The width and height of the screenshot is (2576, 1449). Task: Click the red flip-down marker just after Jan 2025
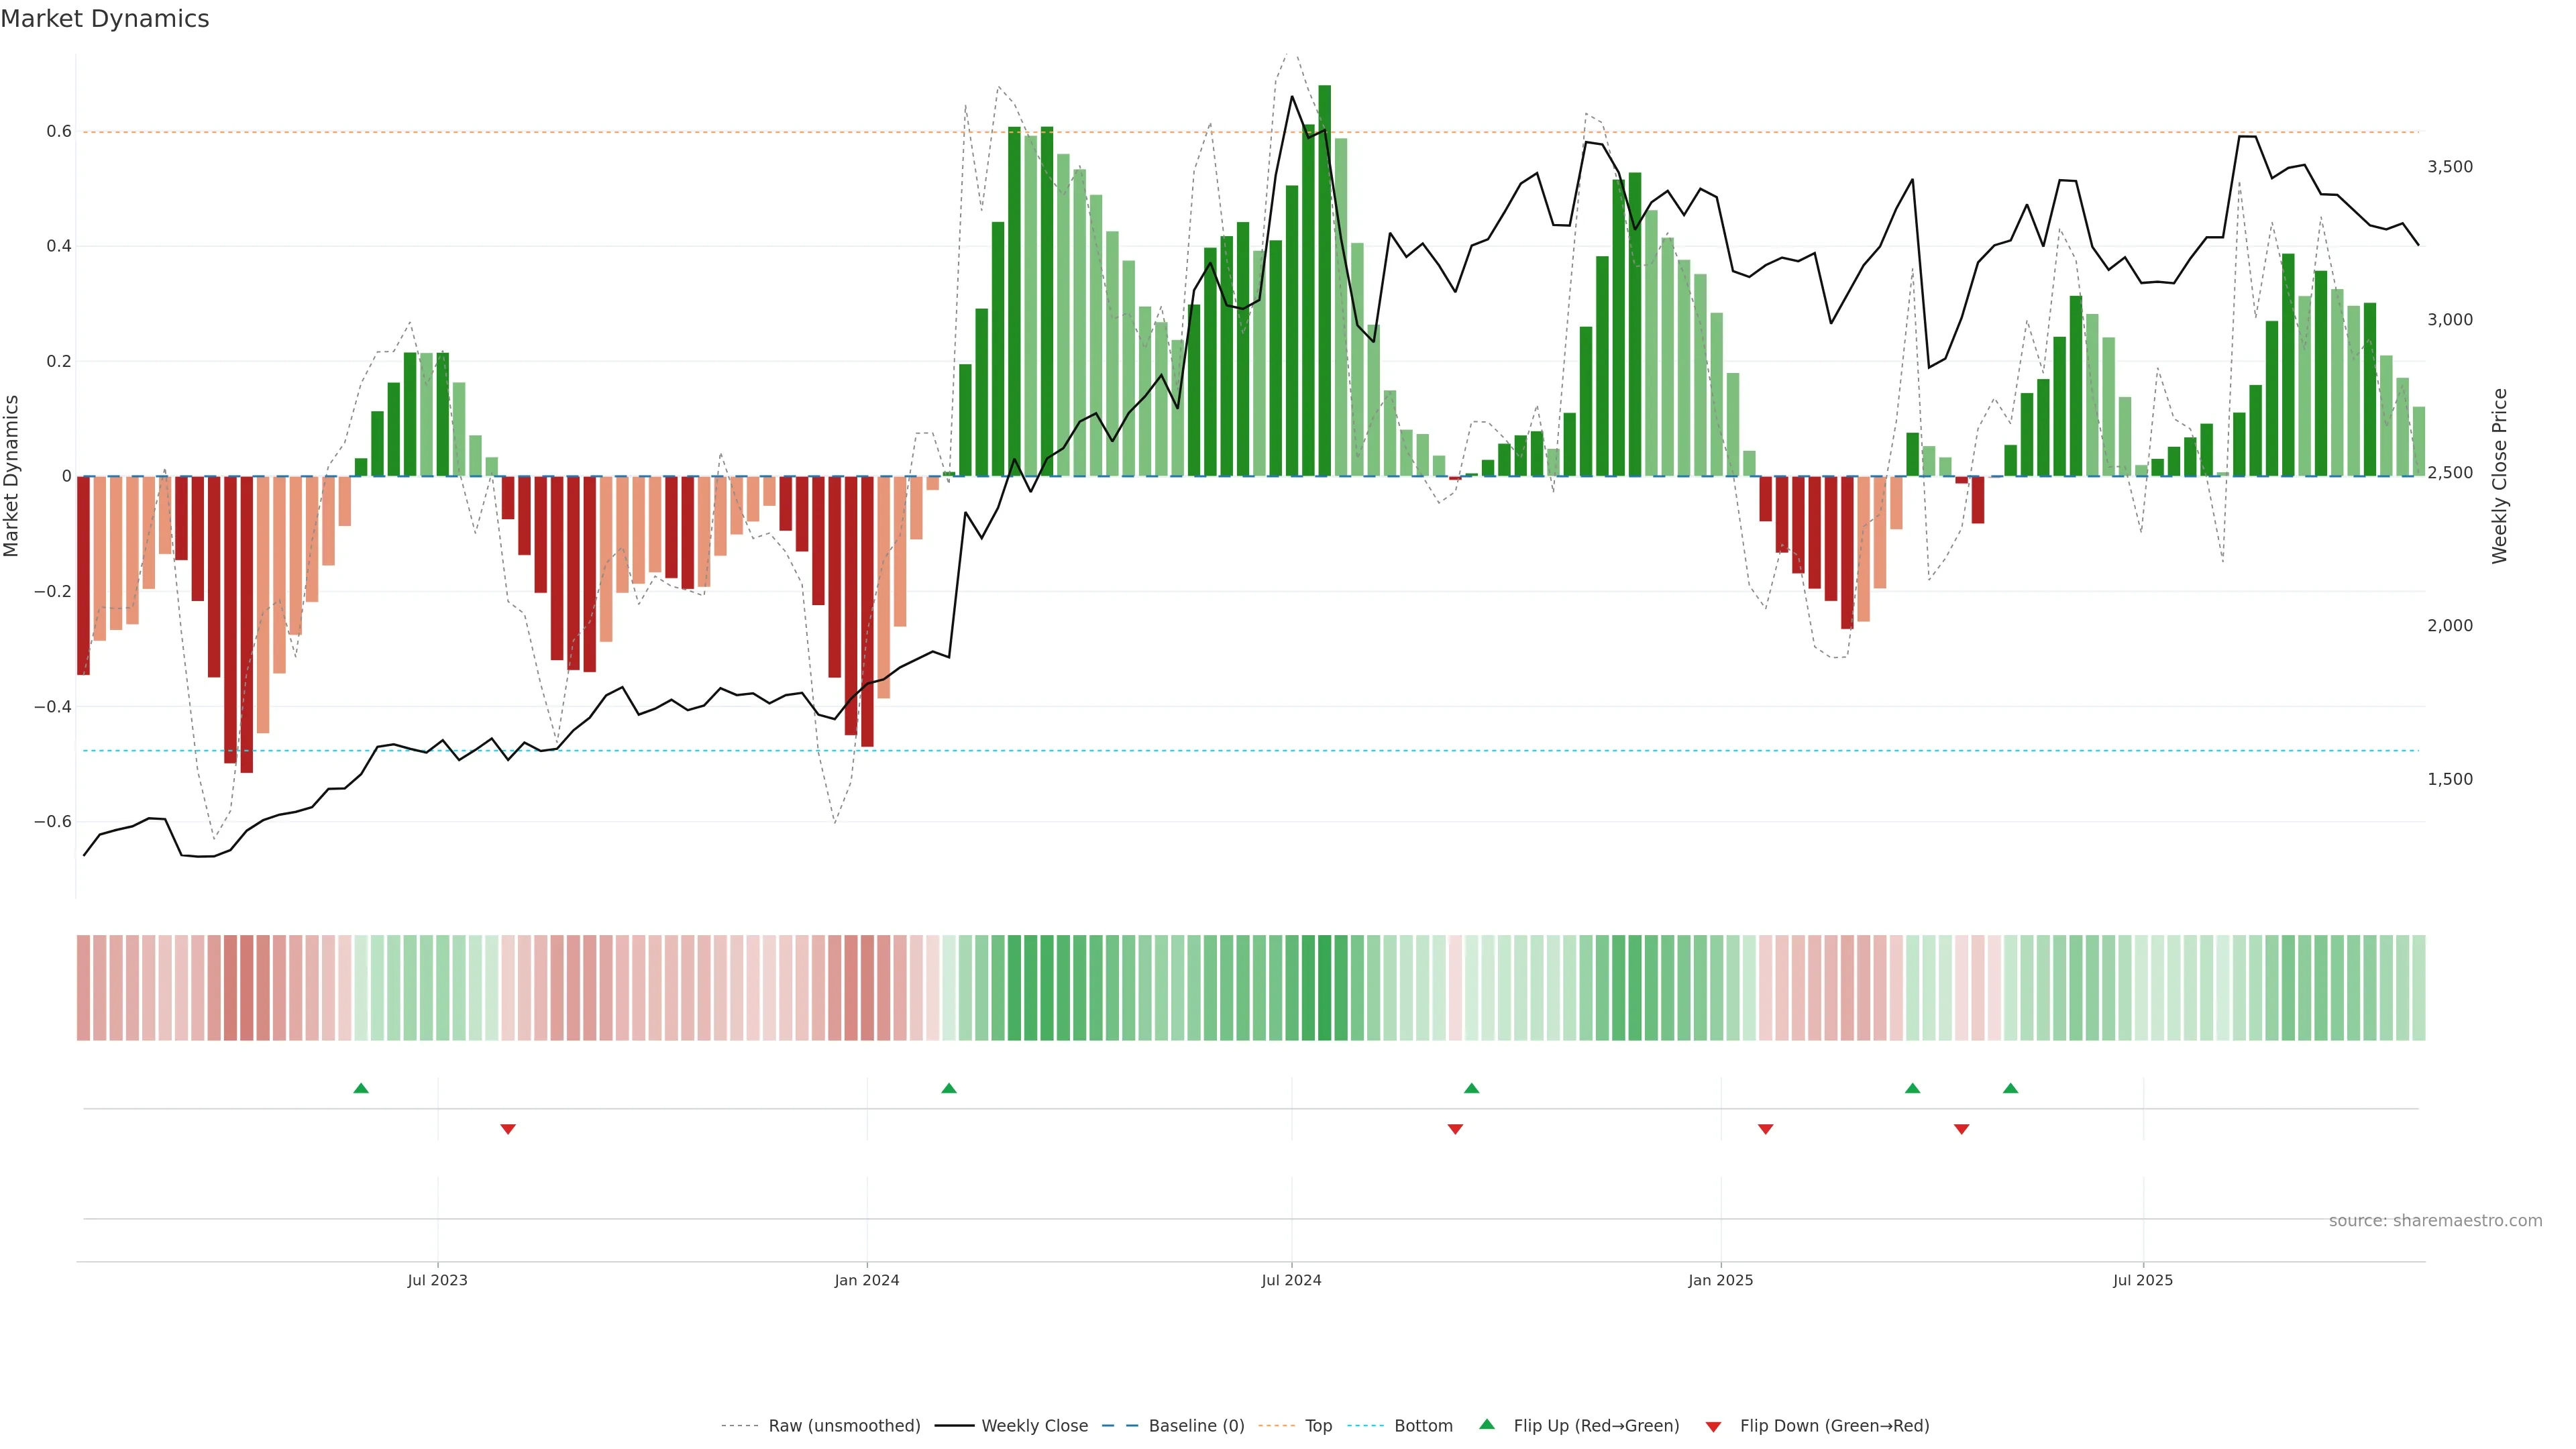coord(1766,1129)
